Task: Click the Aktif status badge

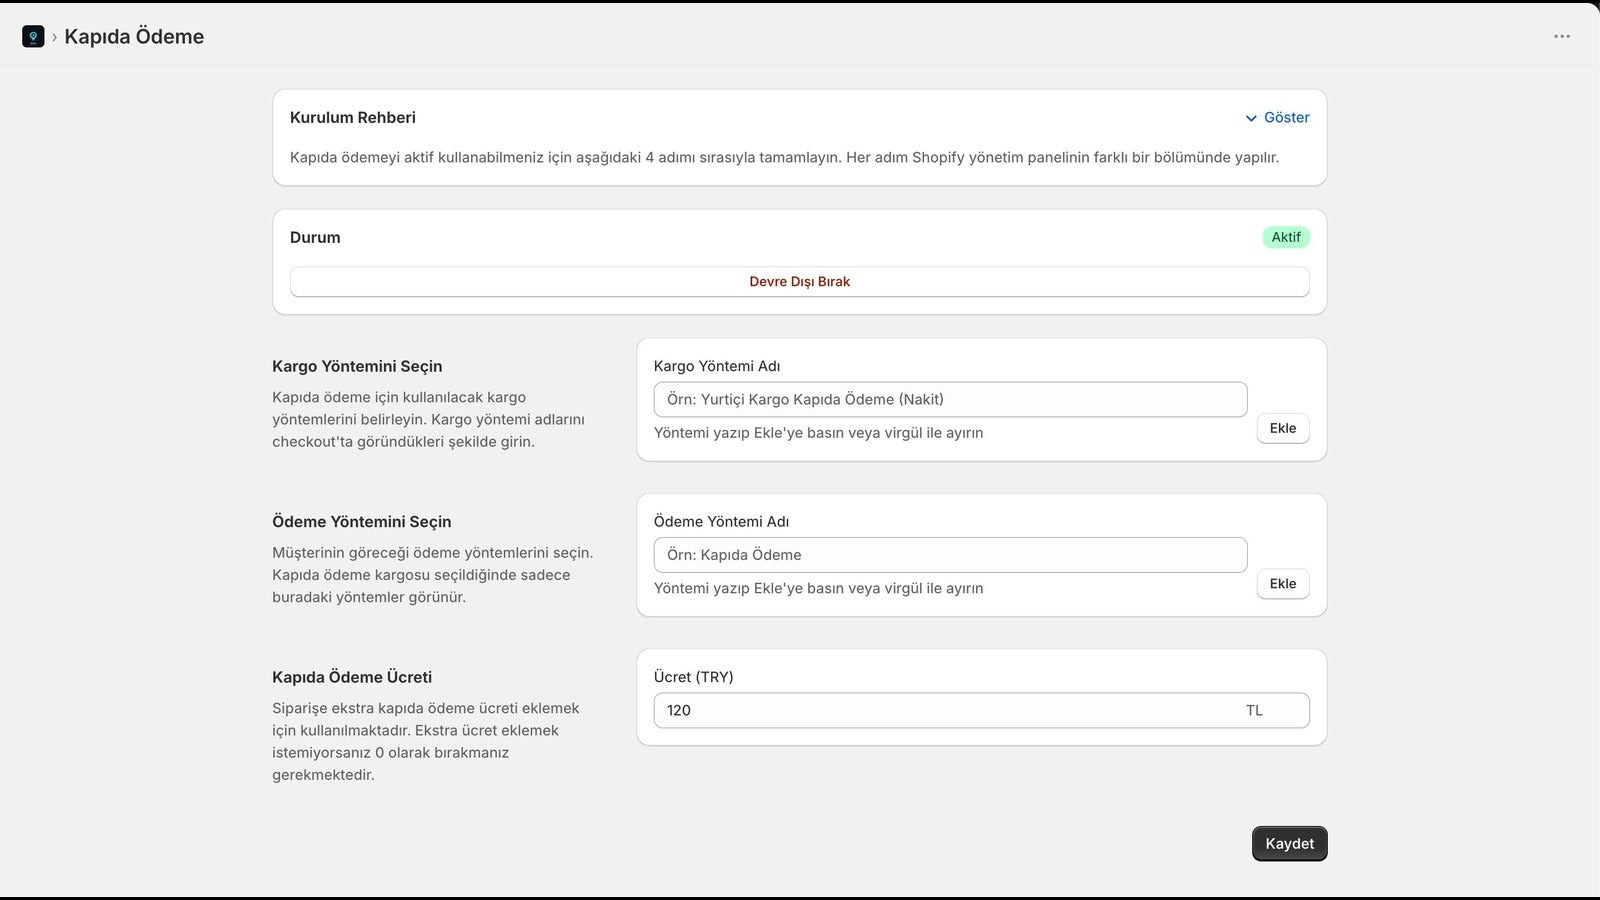Action: [x=1286, y=237]
